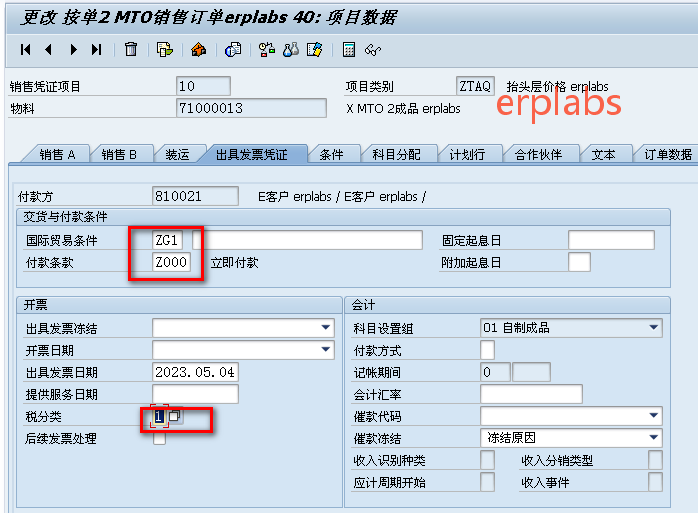Image resolution: width=698 pixels, height=513 pixels.
Task: Jump to the first item using toolbar arrow
Action: (x=25, y=49)
